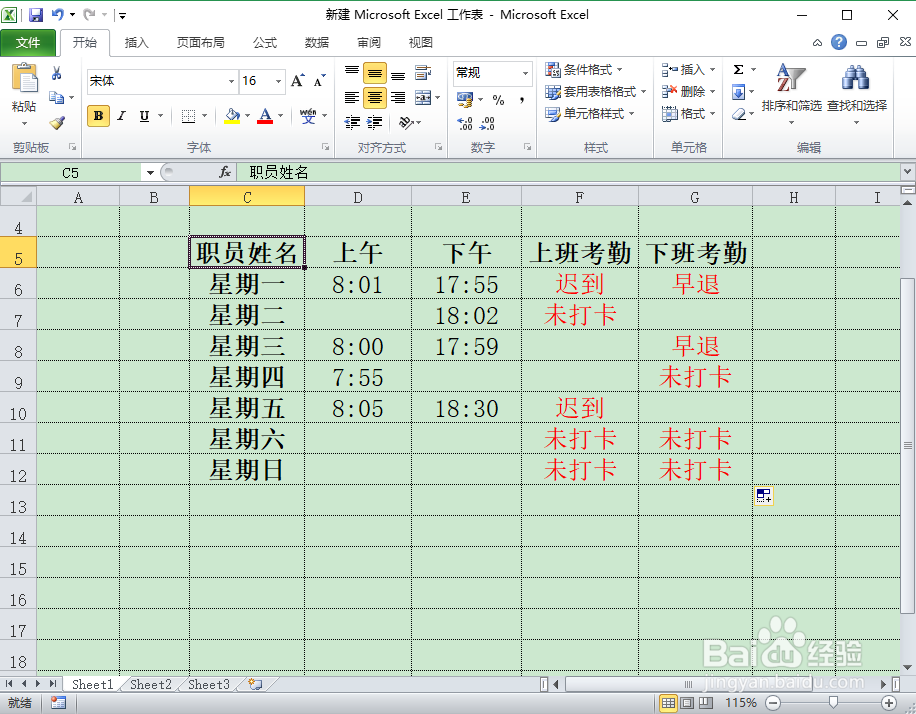
Task: Increase font size with the large A icon
Action: (x=298, y=81)
